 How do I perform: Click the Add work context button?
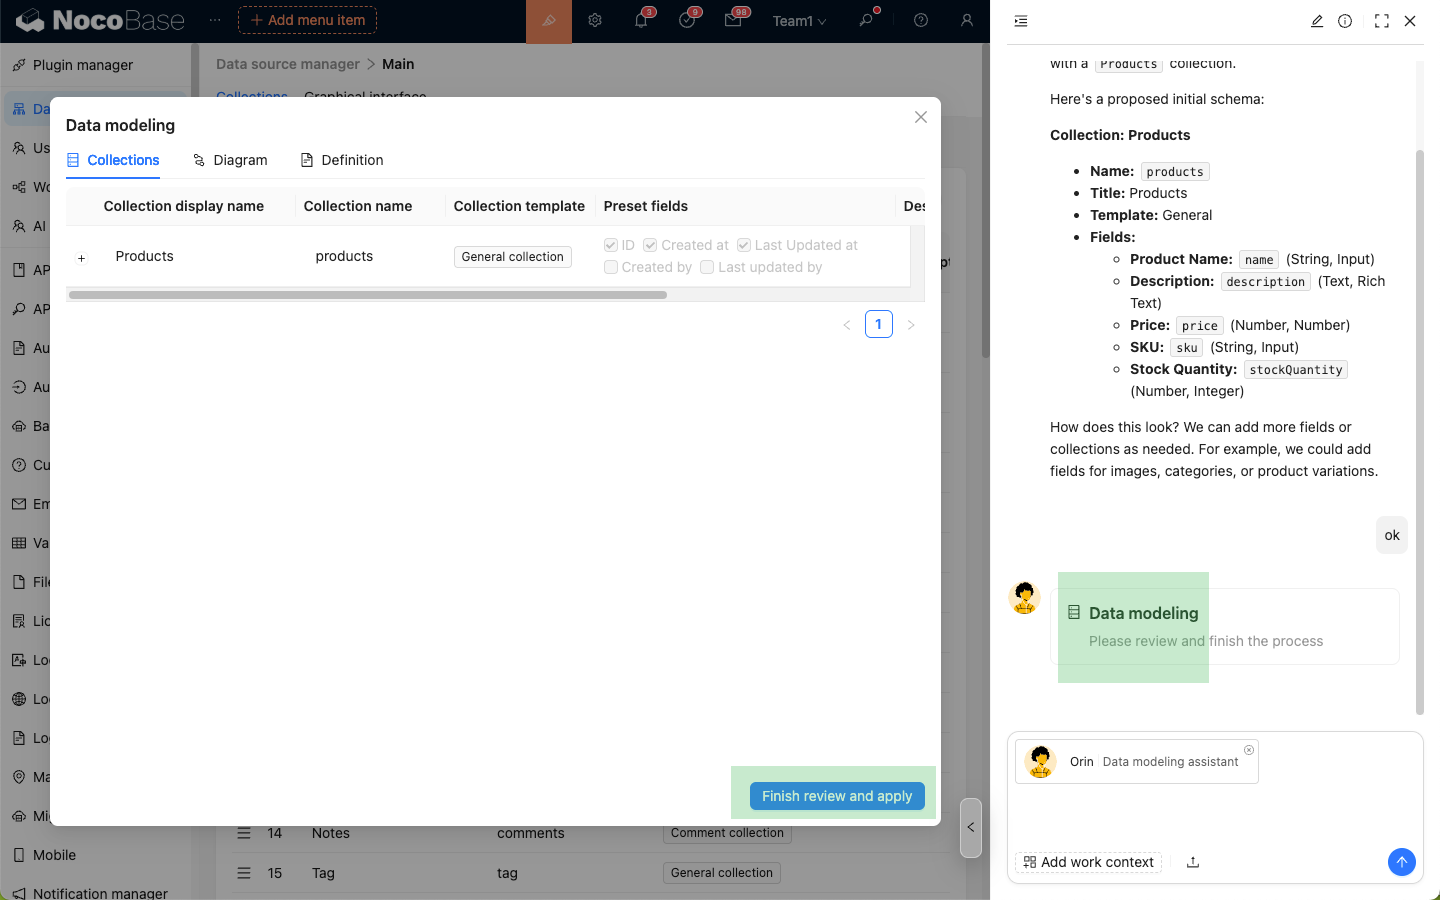(1088, 862)
